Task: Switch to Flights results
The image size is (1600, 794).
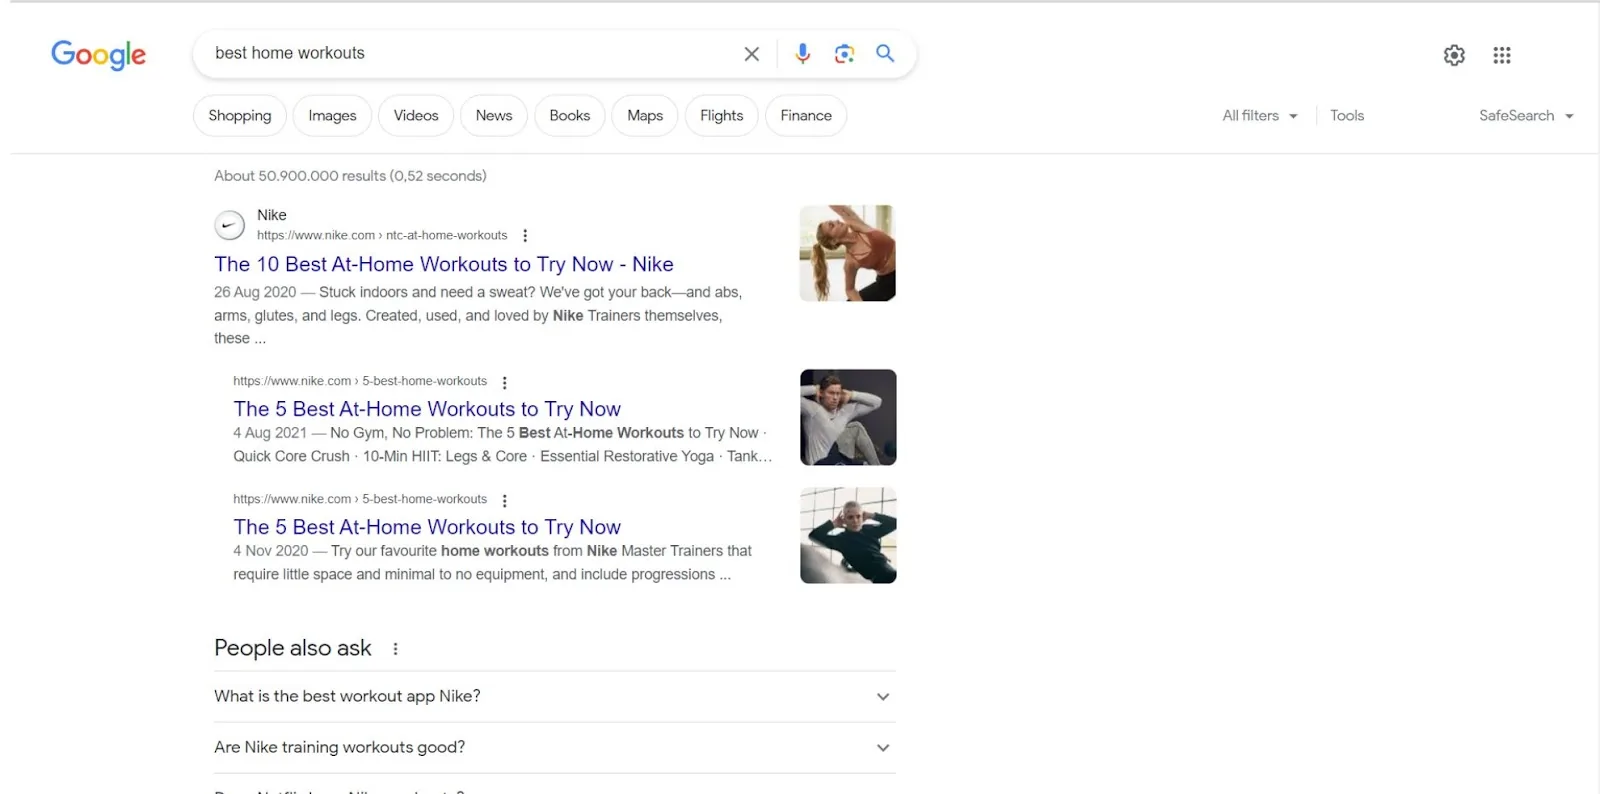Action: pyautogui.click(x=722, y=116)
